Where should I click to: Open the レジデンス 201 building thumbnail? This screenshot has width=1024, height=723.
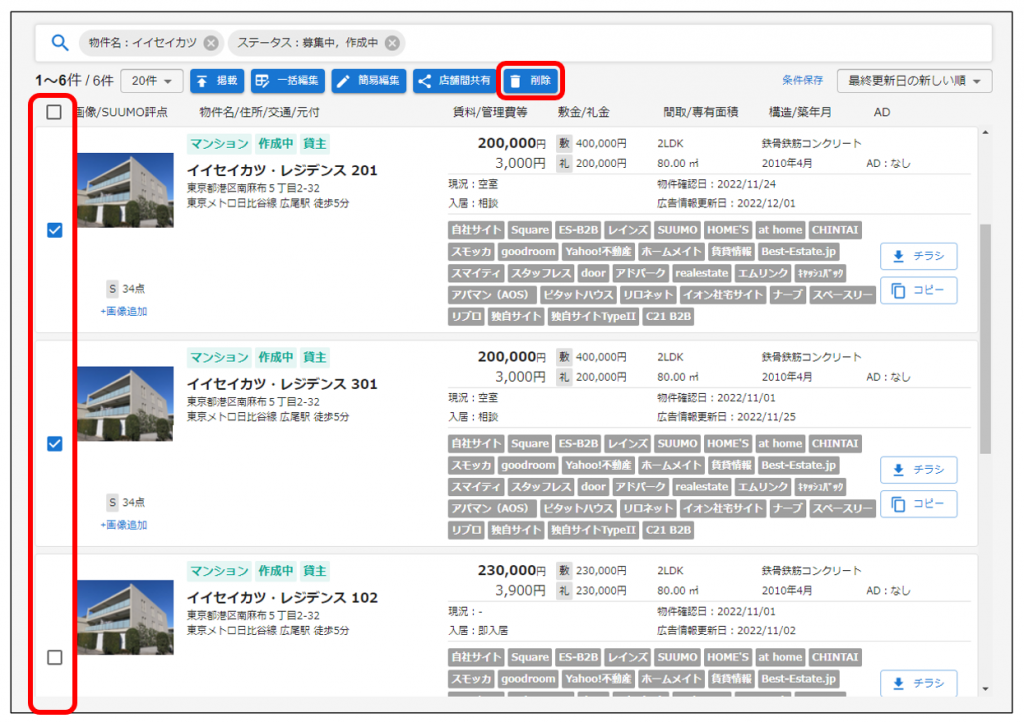(125, 190)
